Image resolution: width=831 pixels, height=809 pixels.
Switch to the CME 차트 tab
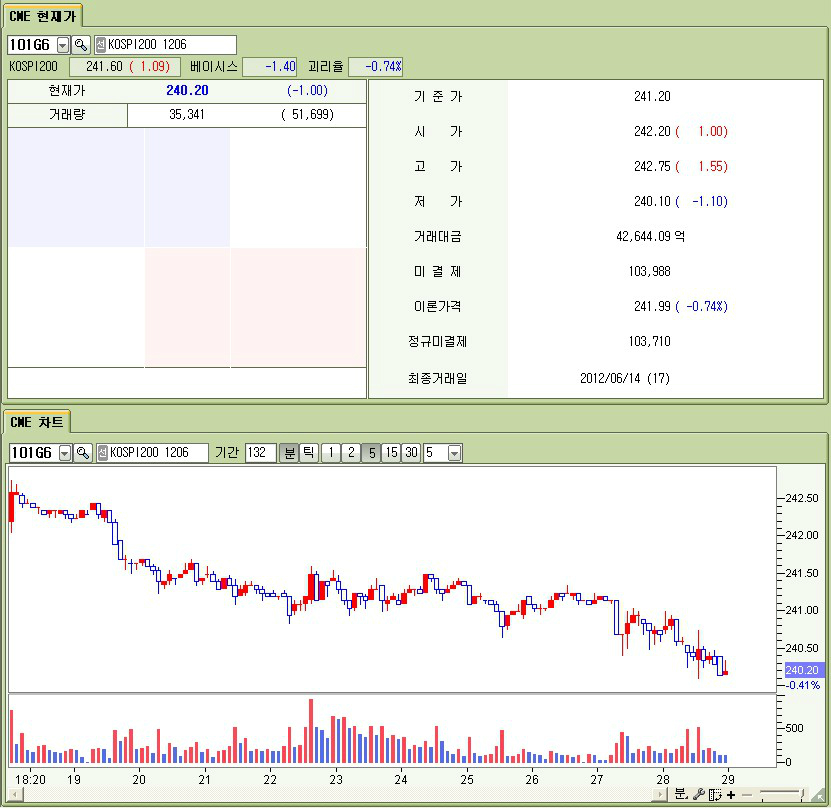click(36, 422)
